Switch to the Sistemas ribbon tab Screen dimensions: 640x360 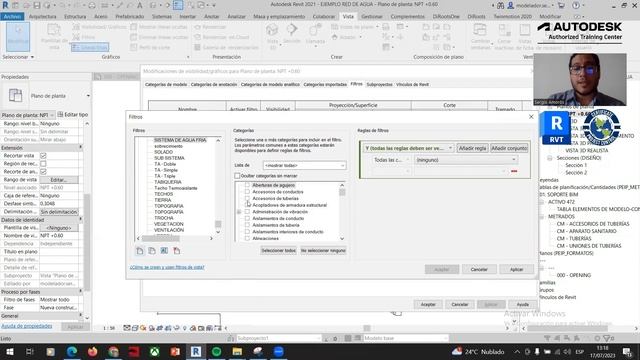click(x=162, y=17)
